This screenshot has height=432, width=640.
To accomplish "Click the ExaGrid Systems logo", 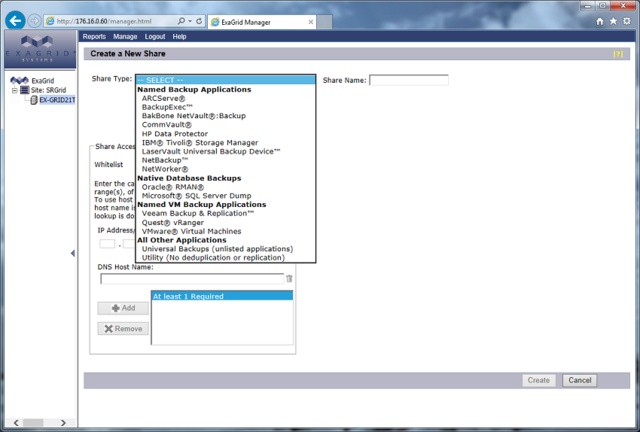I will tap(40, 49).
